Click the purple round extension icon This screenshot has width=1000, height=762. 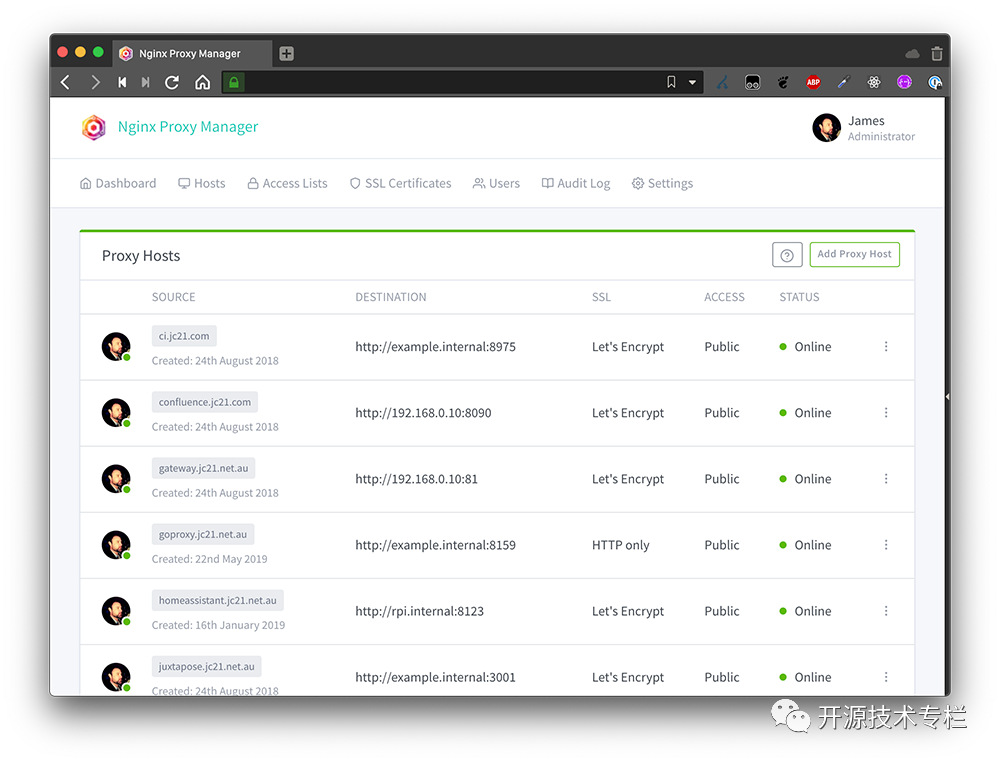[904, 82]
